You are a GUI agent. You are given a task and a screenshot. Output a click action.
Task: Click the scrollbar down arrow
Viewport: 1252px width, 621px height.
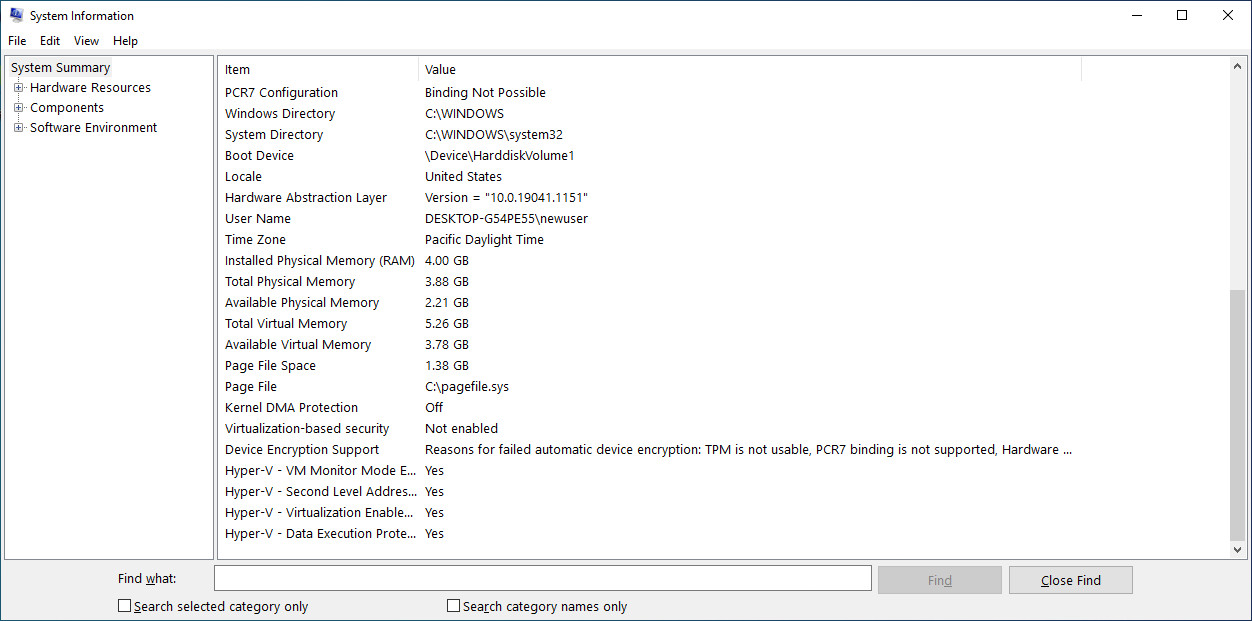(x=1238, y=550)
